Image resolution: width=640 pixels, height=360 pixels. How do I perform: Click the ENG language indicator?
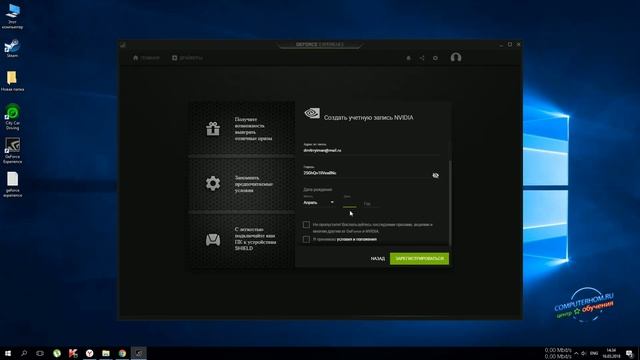click(594, 353)
